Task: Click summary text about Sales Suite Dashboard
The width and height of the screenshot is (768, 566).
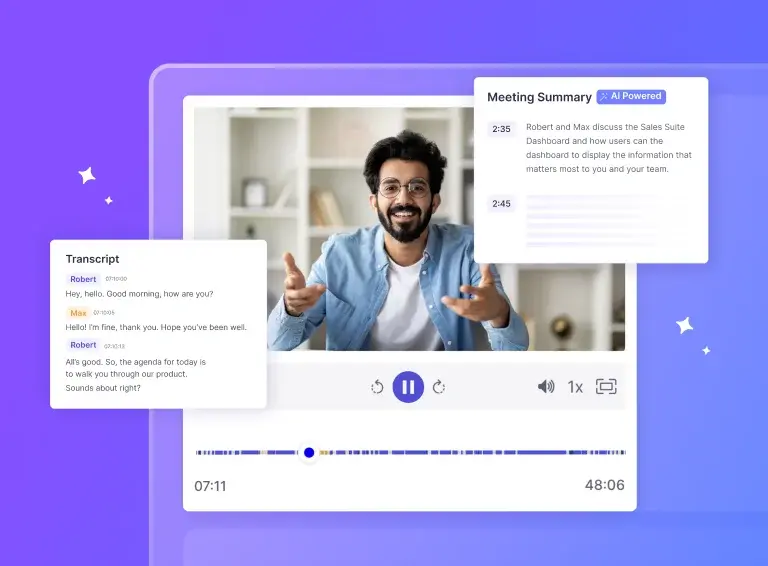Action: 608,148
